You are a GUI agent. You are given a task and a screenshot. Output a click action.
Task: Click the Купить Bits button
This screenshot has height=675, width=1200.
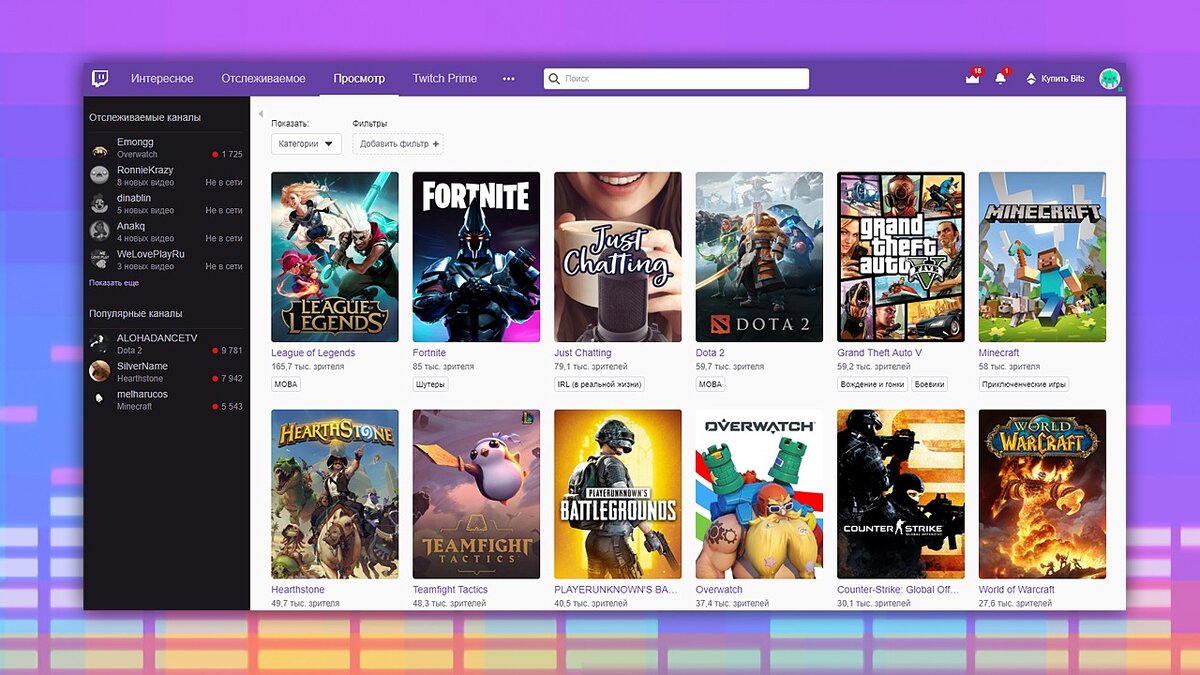click(1055, 79)
